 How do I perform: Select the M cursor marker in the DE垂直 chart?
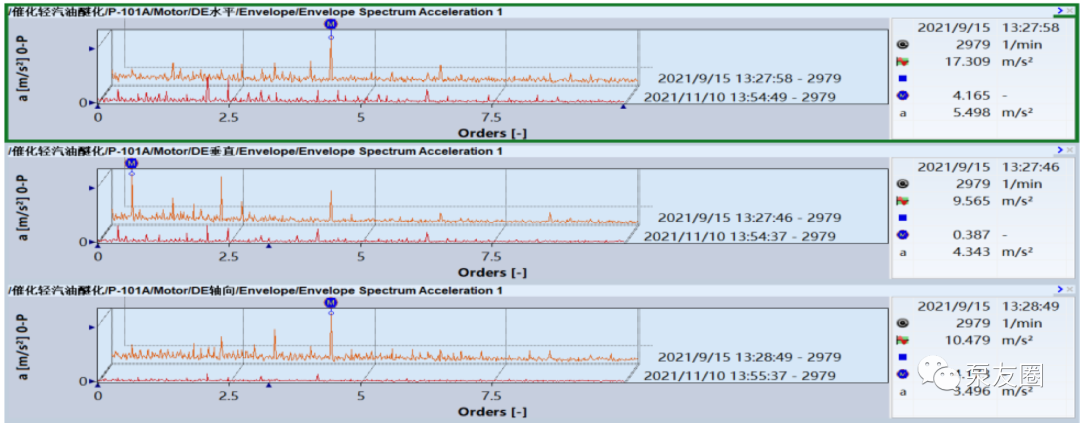click(131, 163)
